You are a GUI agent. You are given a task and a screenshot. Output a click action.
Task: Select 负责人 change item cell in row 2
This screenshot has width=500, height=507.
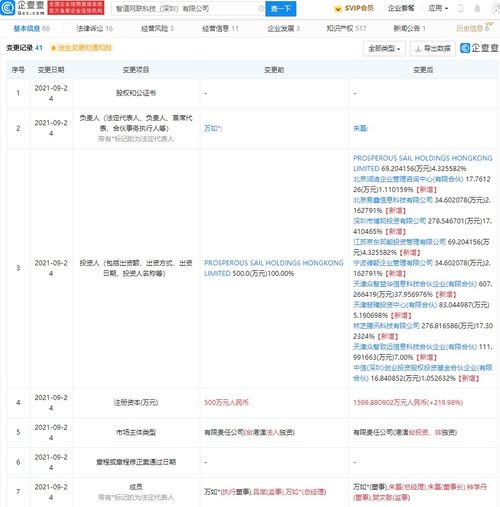(136, 128)
